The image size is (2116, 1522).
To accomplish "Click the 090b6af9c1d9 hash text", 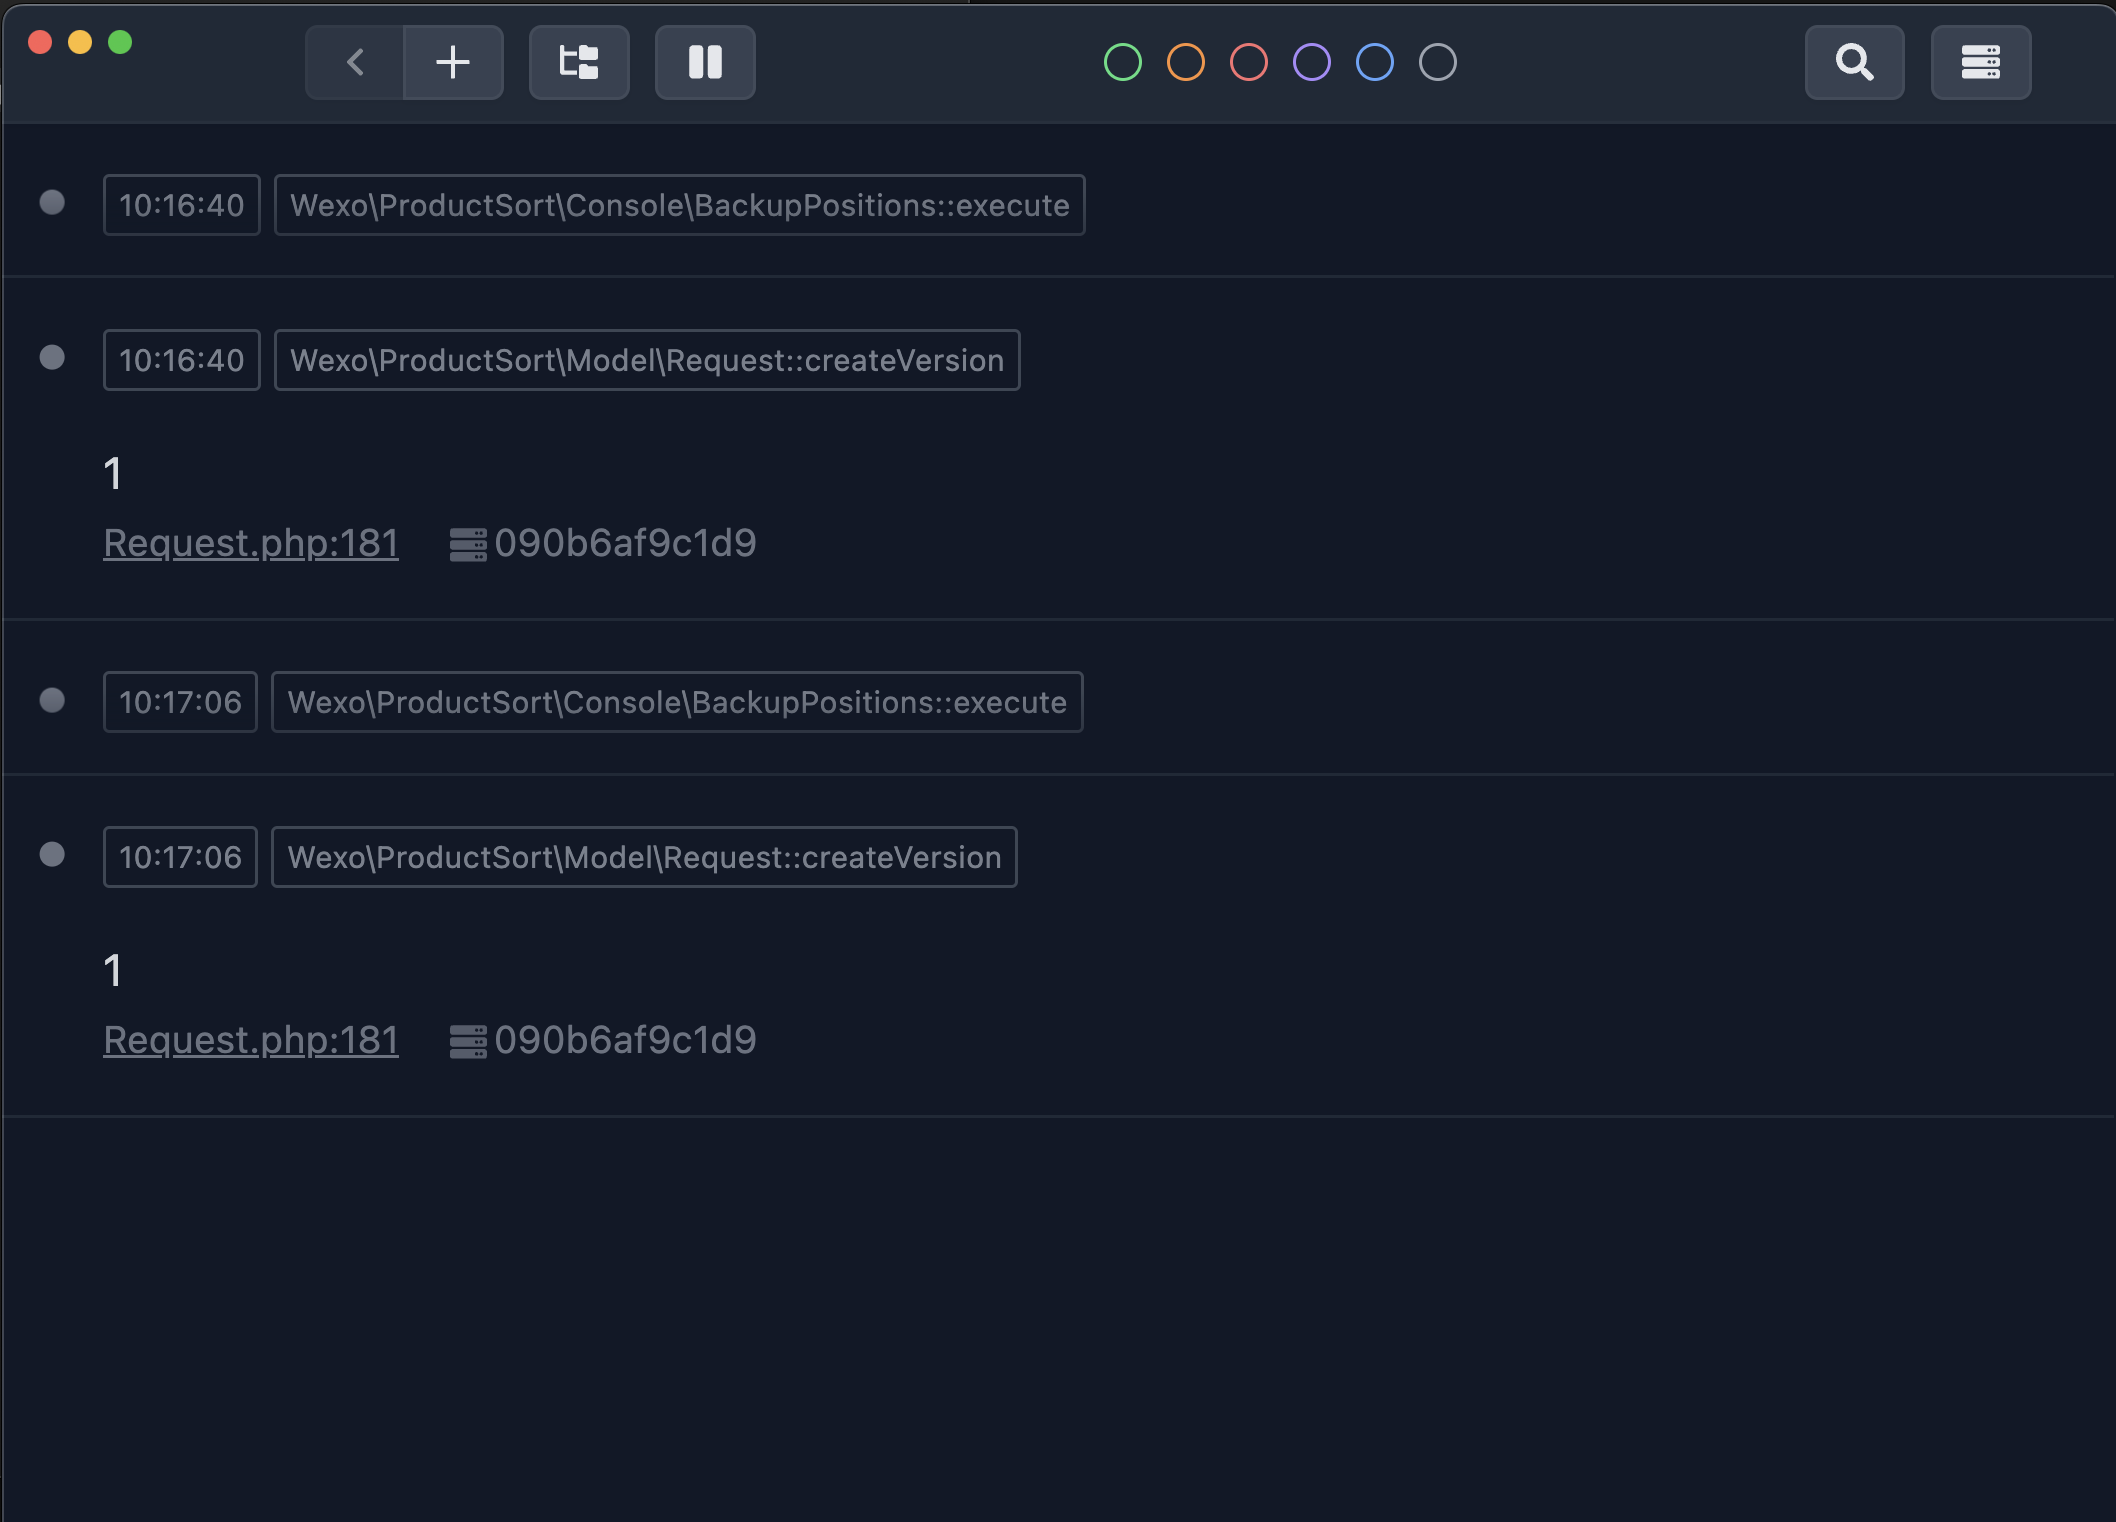I will coord(626,542).
